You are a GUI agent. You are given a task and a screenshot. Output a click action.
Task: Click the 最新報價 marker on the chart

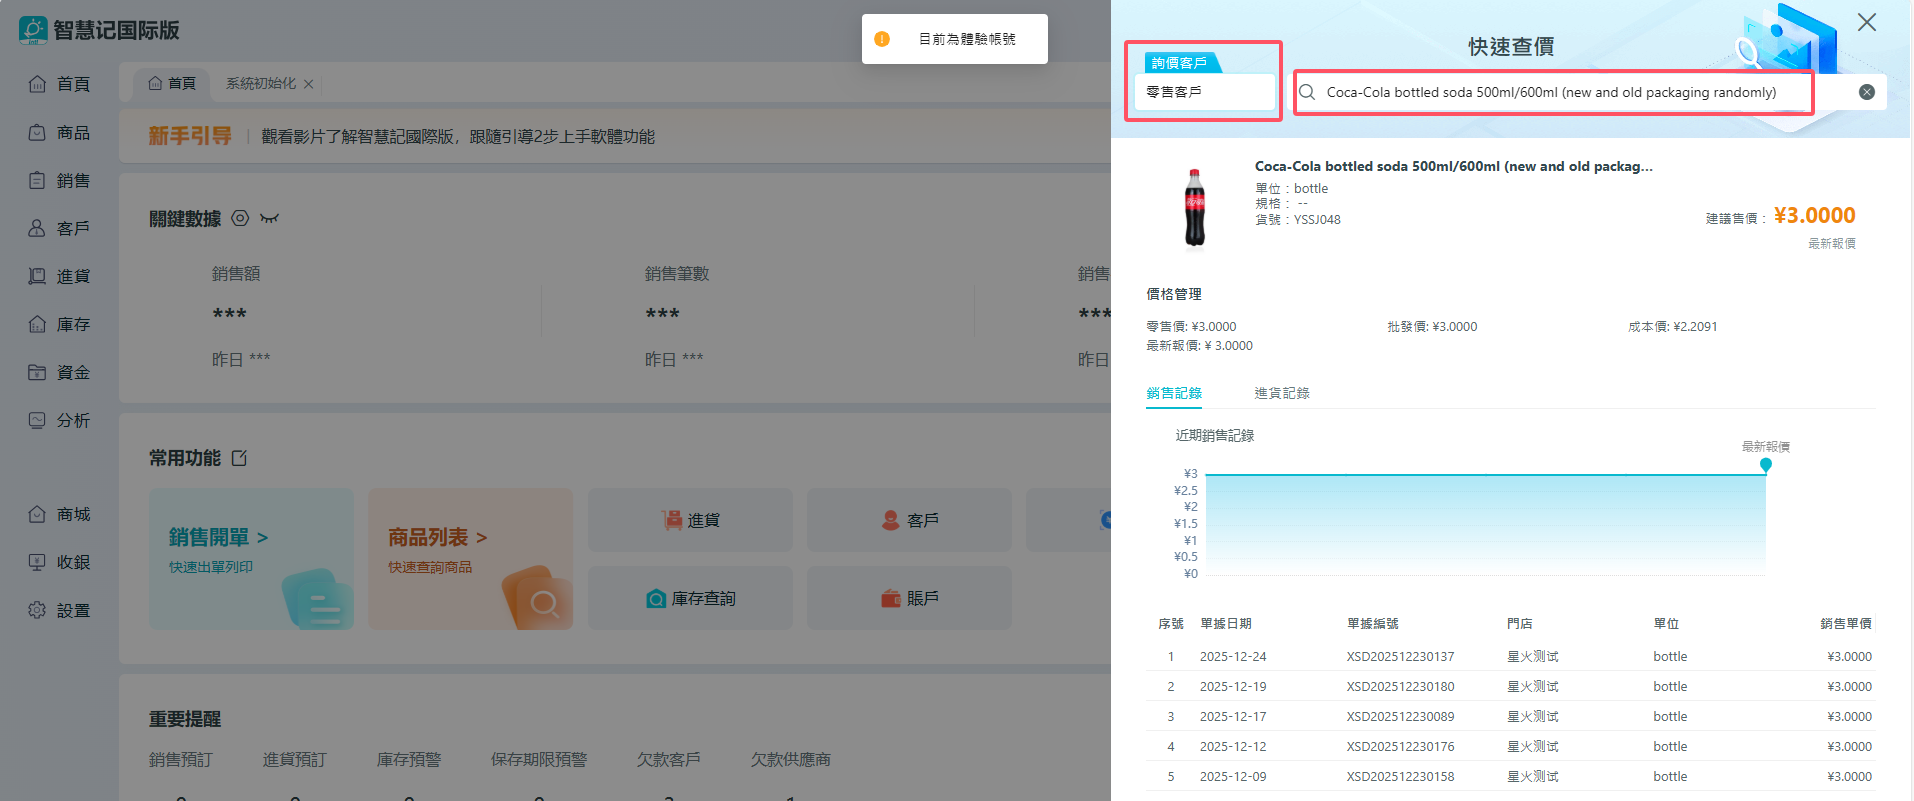coord(1766,464)
